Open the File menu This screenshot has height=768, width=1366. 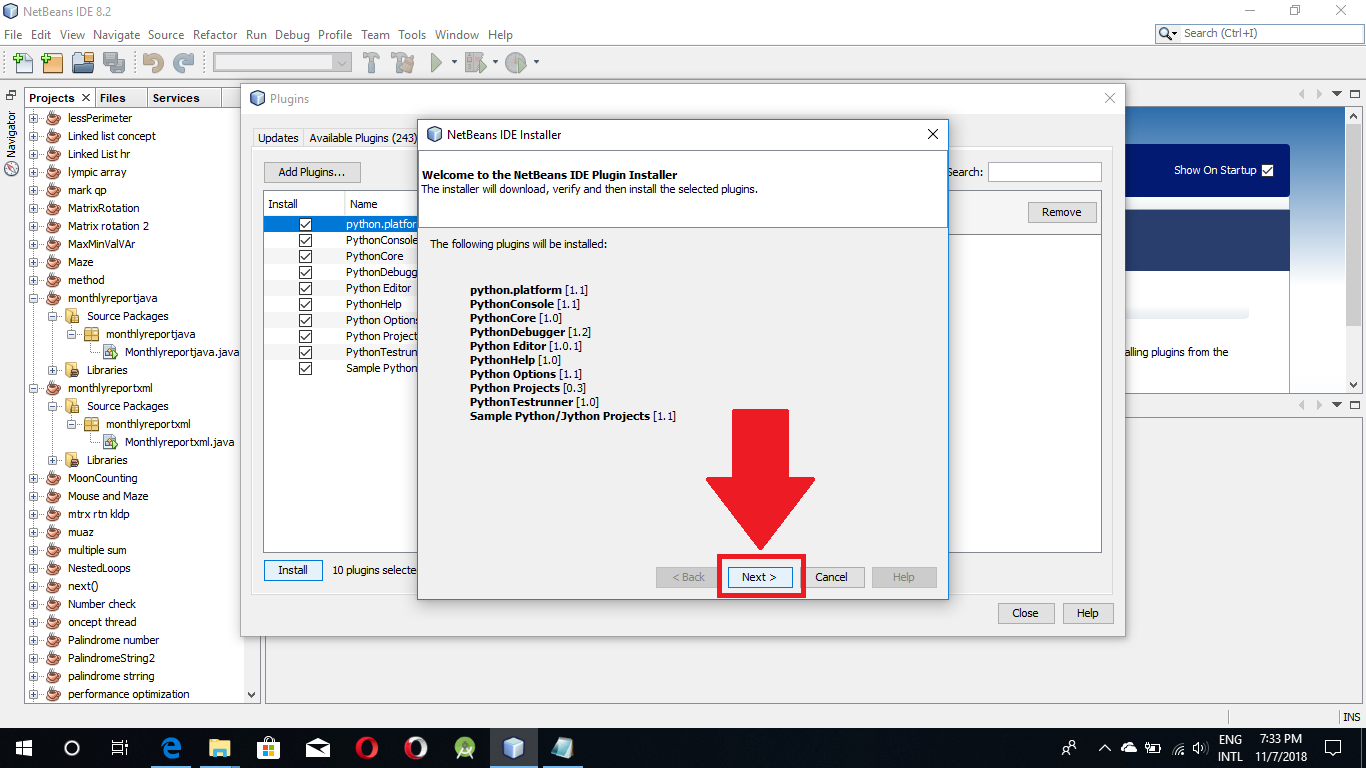click(x=13, y=34)
